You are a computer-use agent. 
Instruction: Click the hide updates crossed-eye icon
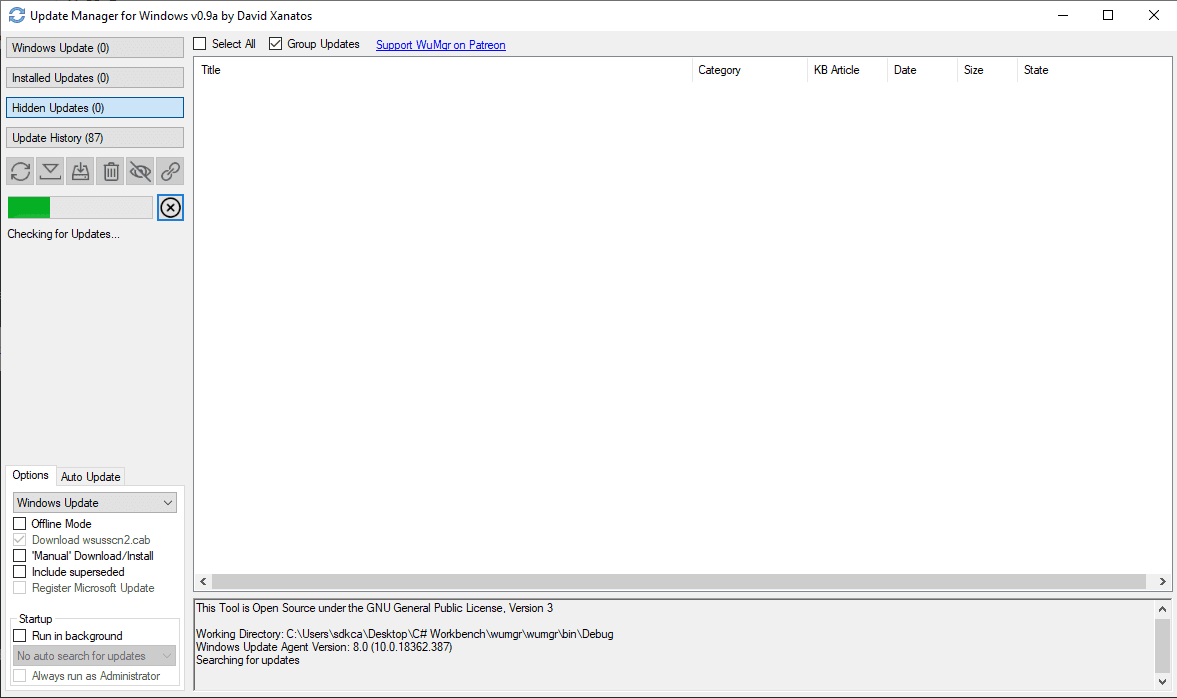click(x=140, y=171)
